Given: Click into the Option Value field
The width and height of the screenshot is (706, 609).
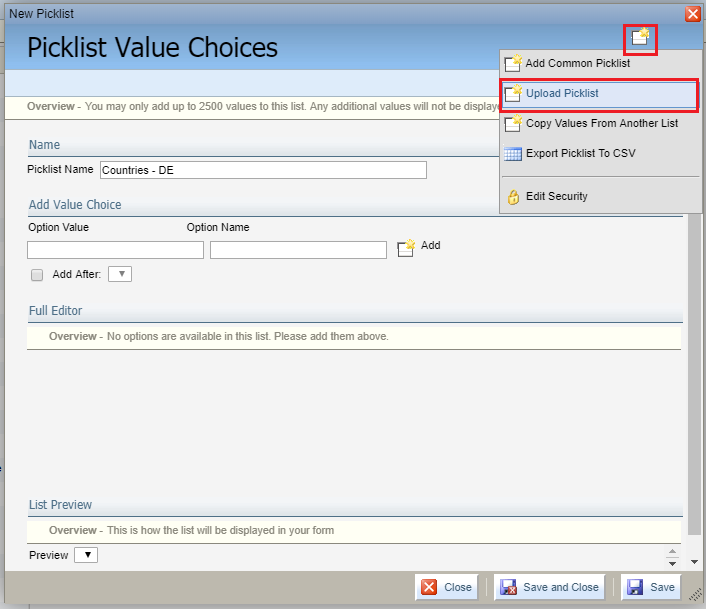Looking at the screenshot, I should (x=115, y=250).
